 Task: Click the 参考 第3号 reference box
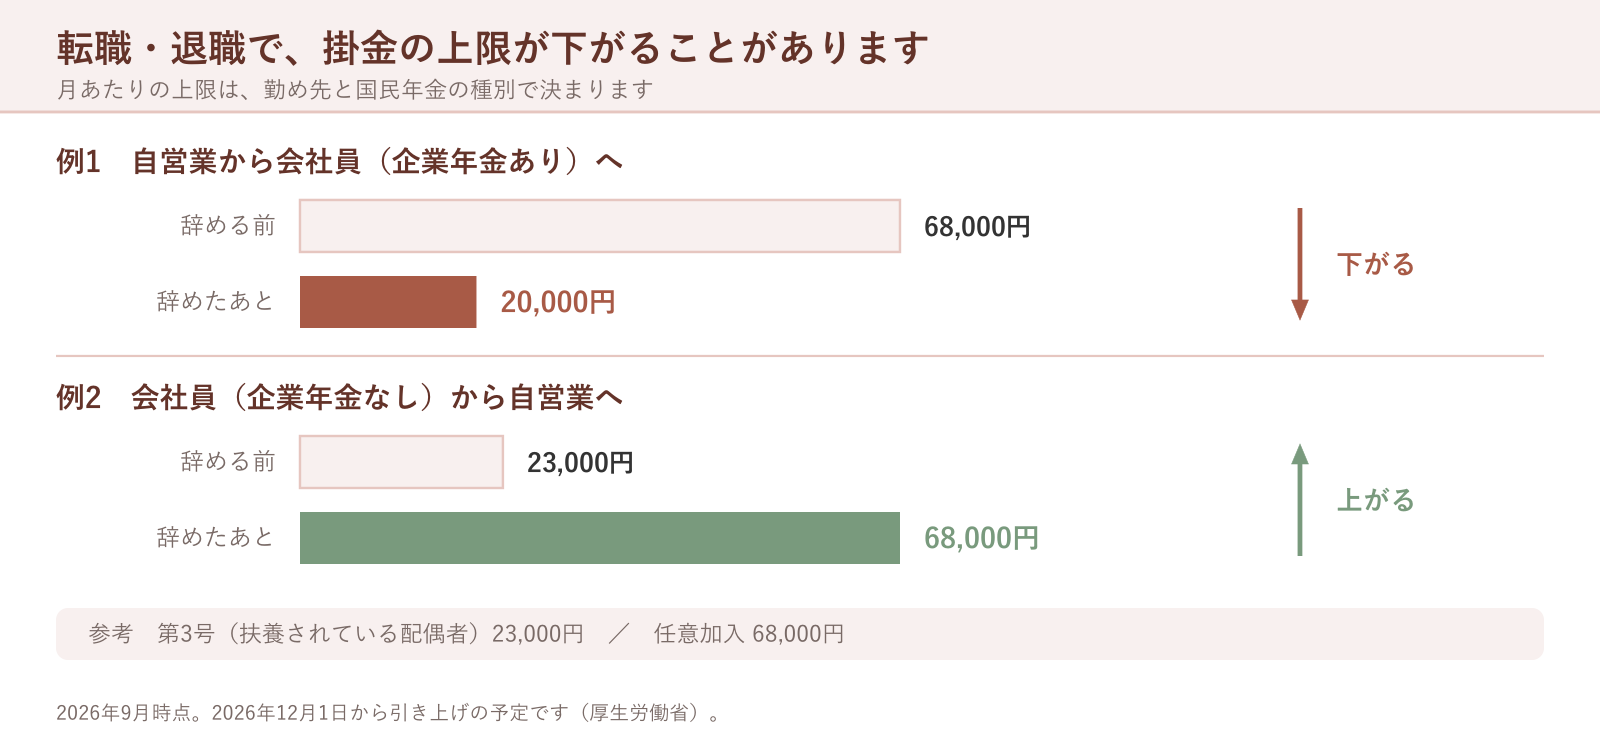point(800,634)
